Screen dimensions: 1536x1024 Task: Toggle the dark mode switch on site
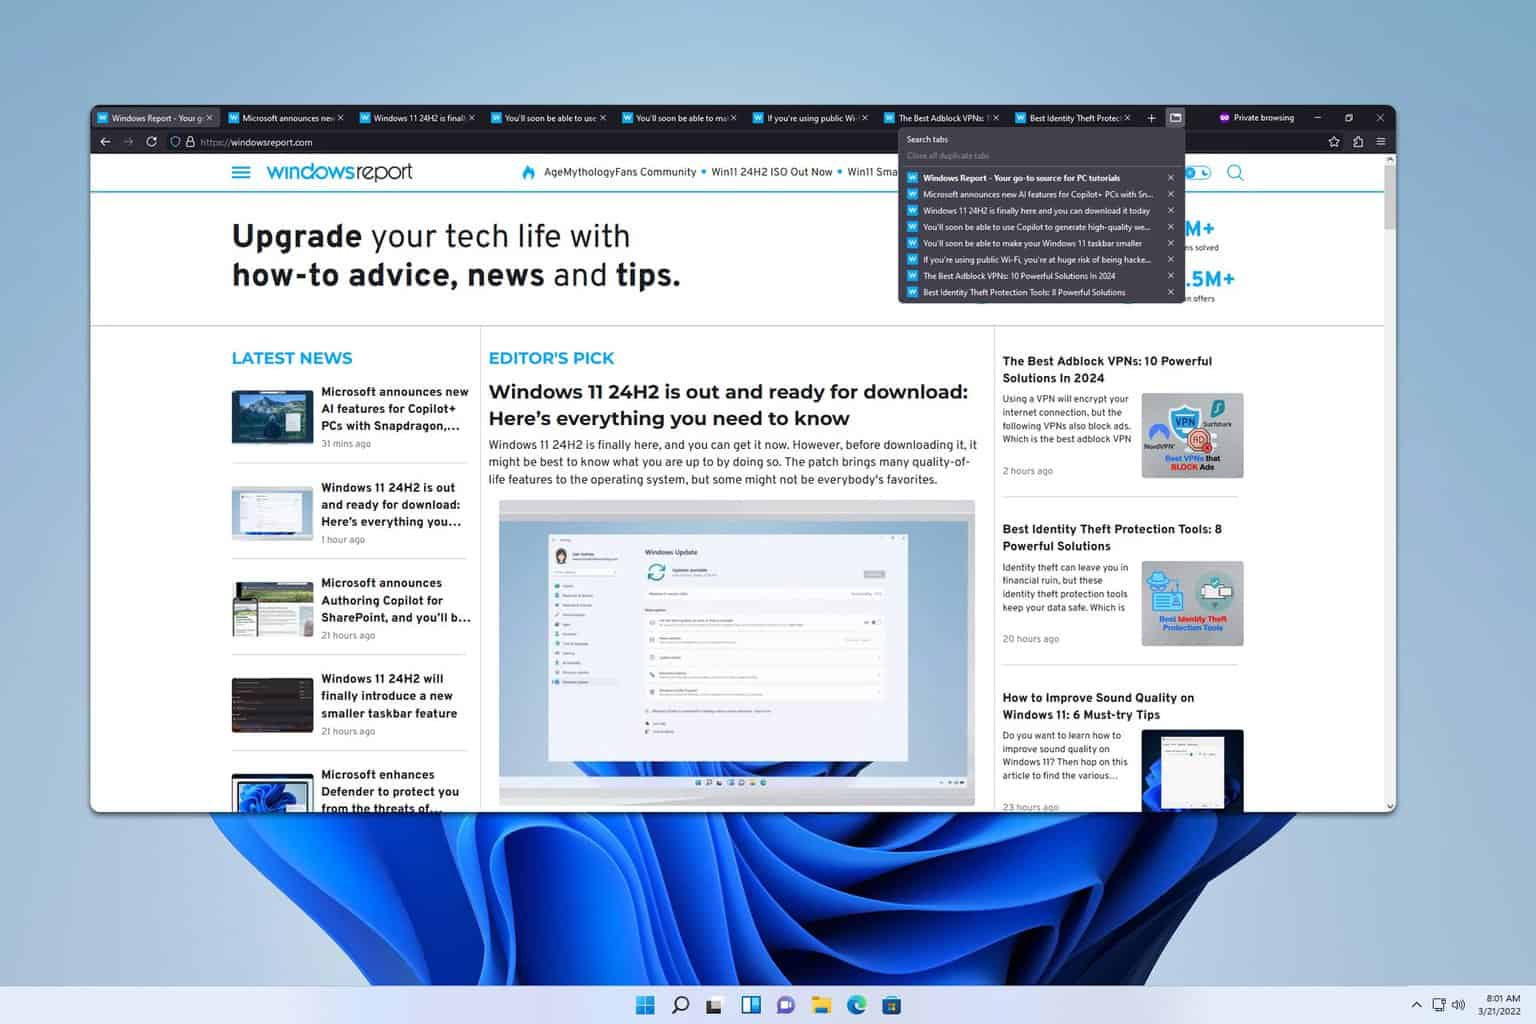pyautogui.click(x=1198, y=172)
